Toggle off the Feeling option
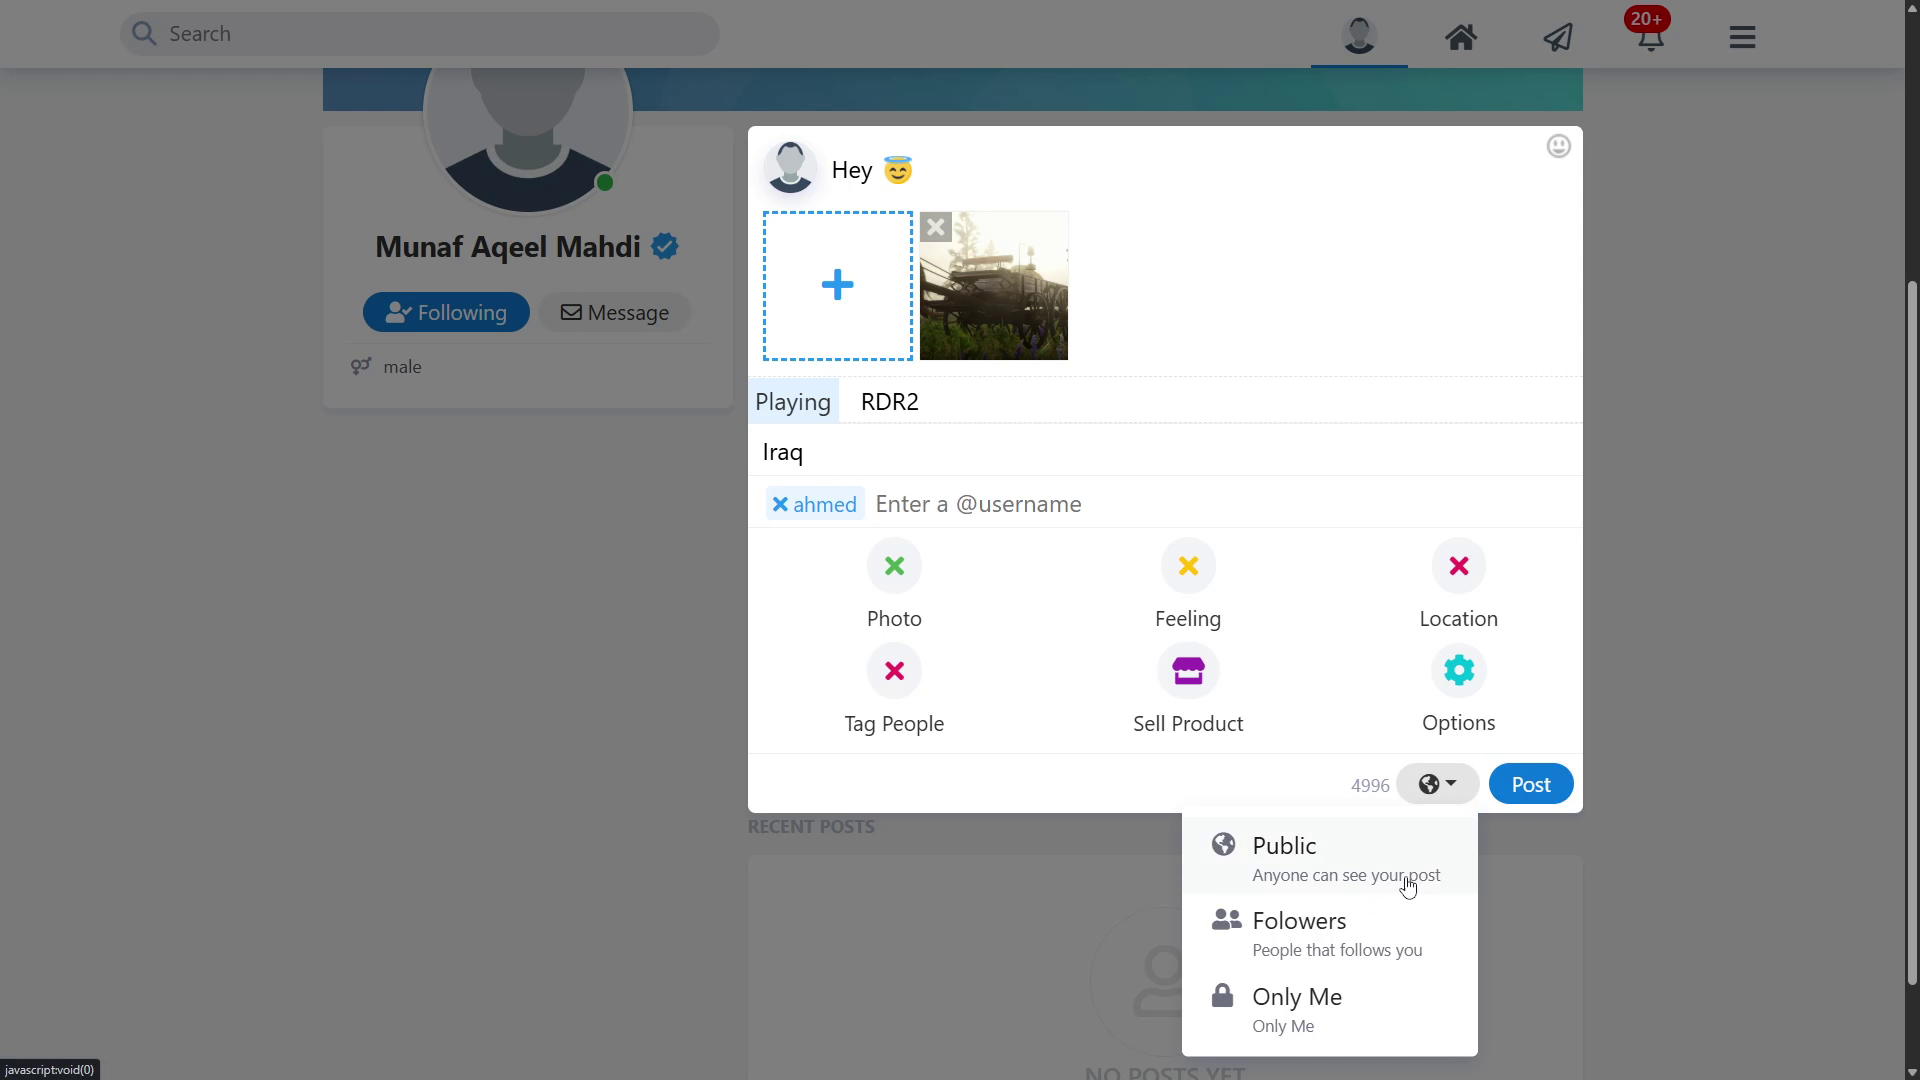Image resolution: width=1920 pixels, height=1080 pixels. pyautogui.click(x=1188, y=566)
